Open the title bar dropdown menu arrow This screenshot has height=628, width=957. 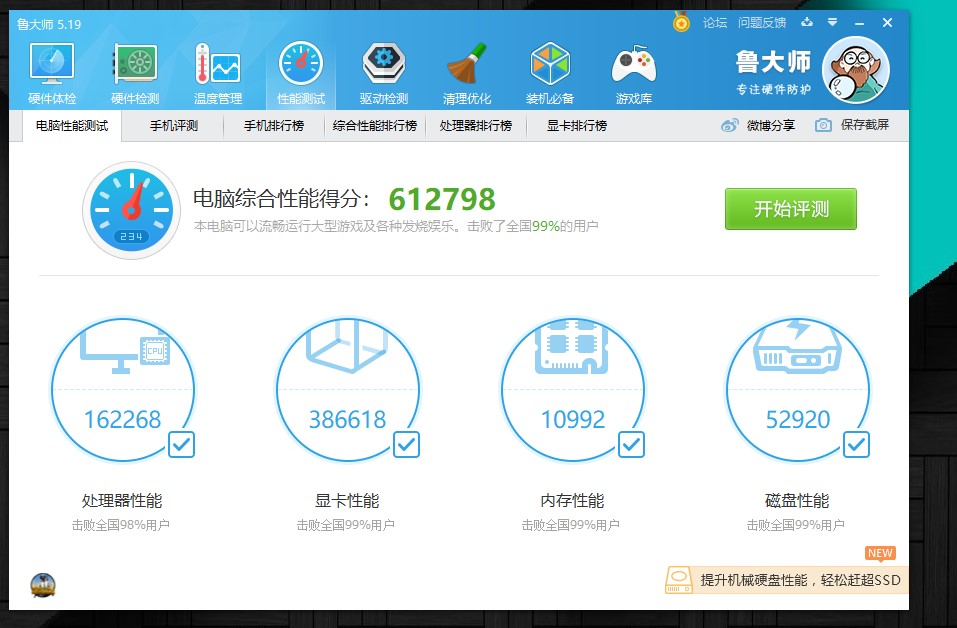(x=832, y=23)
